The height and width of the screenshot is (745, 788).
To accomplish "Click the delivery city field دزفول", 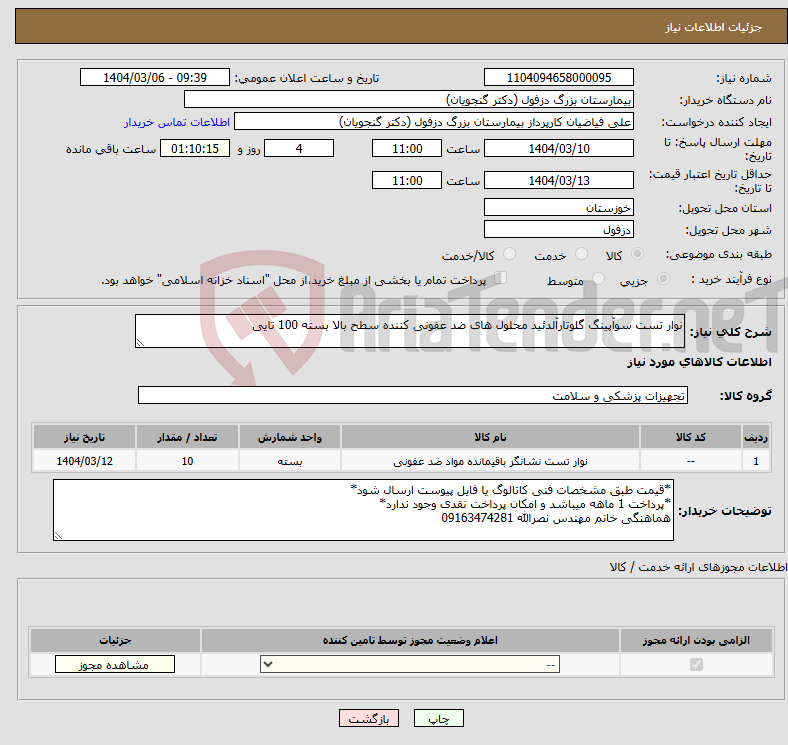I will (559, 230).
